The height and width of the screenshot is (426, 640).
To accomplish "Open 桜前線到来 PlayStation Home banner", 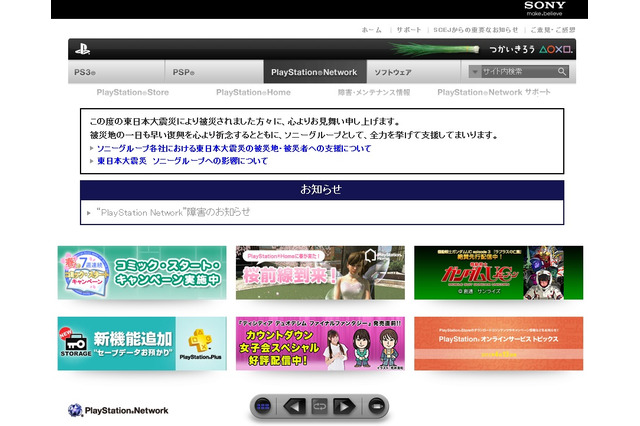I will coord(320,273).
